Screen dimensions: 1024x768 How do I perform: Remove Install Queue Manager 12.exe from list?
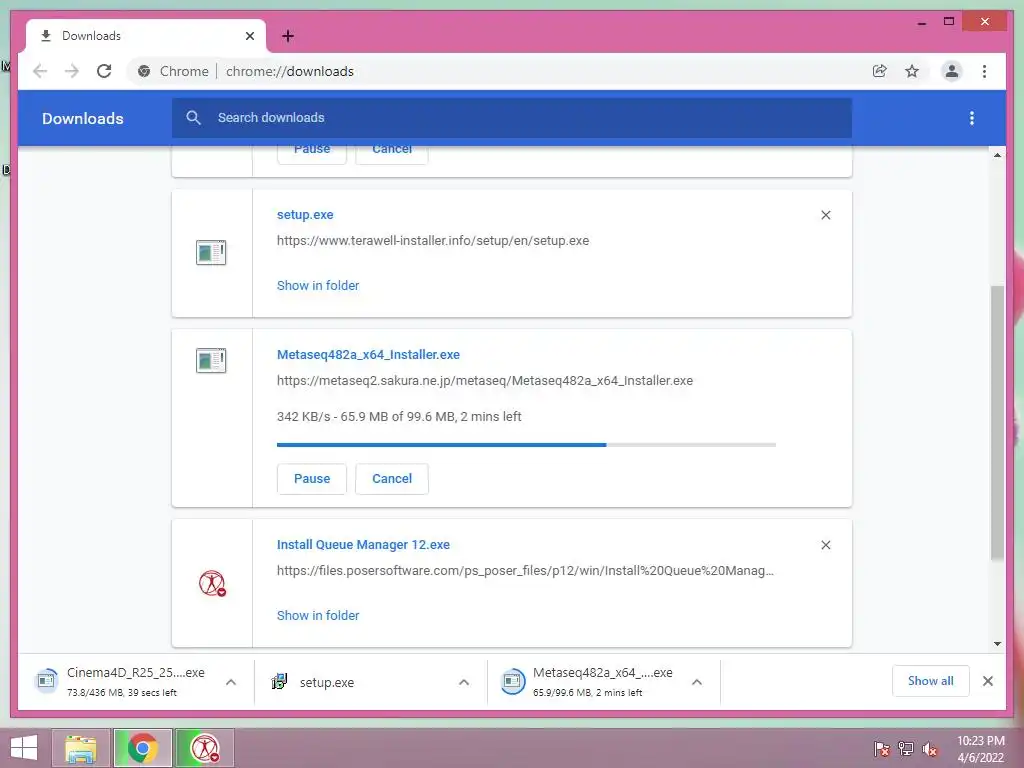point(825,545)
